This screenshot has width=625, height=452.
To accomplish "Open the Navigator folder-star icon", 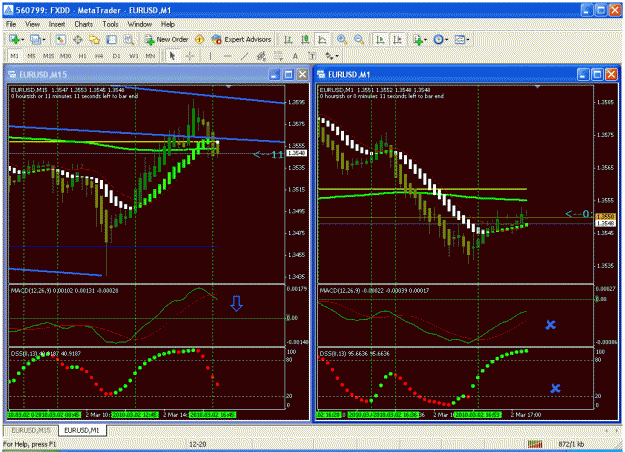I will point(94,39).
